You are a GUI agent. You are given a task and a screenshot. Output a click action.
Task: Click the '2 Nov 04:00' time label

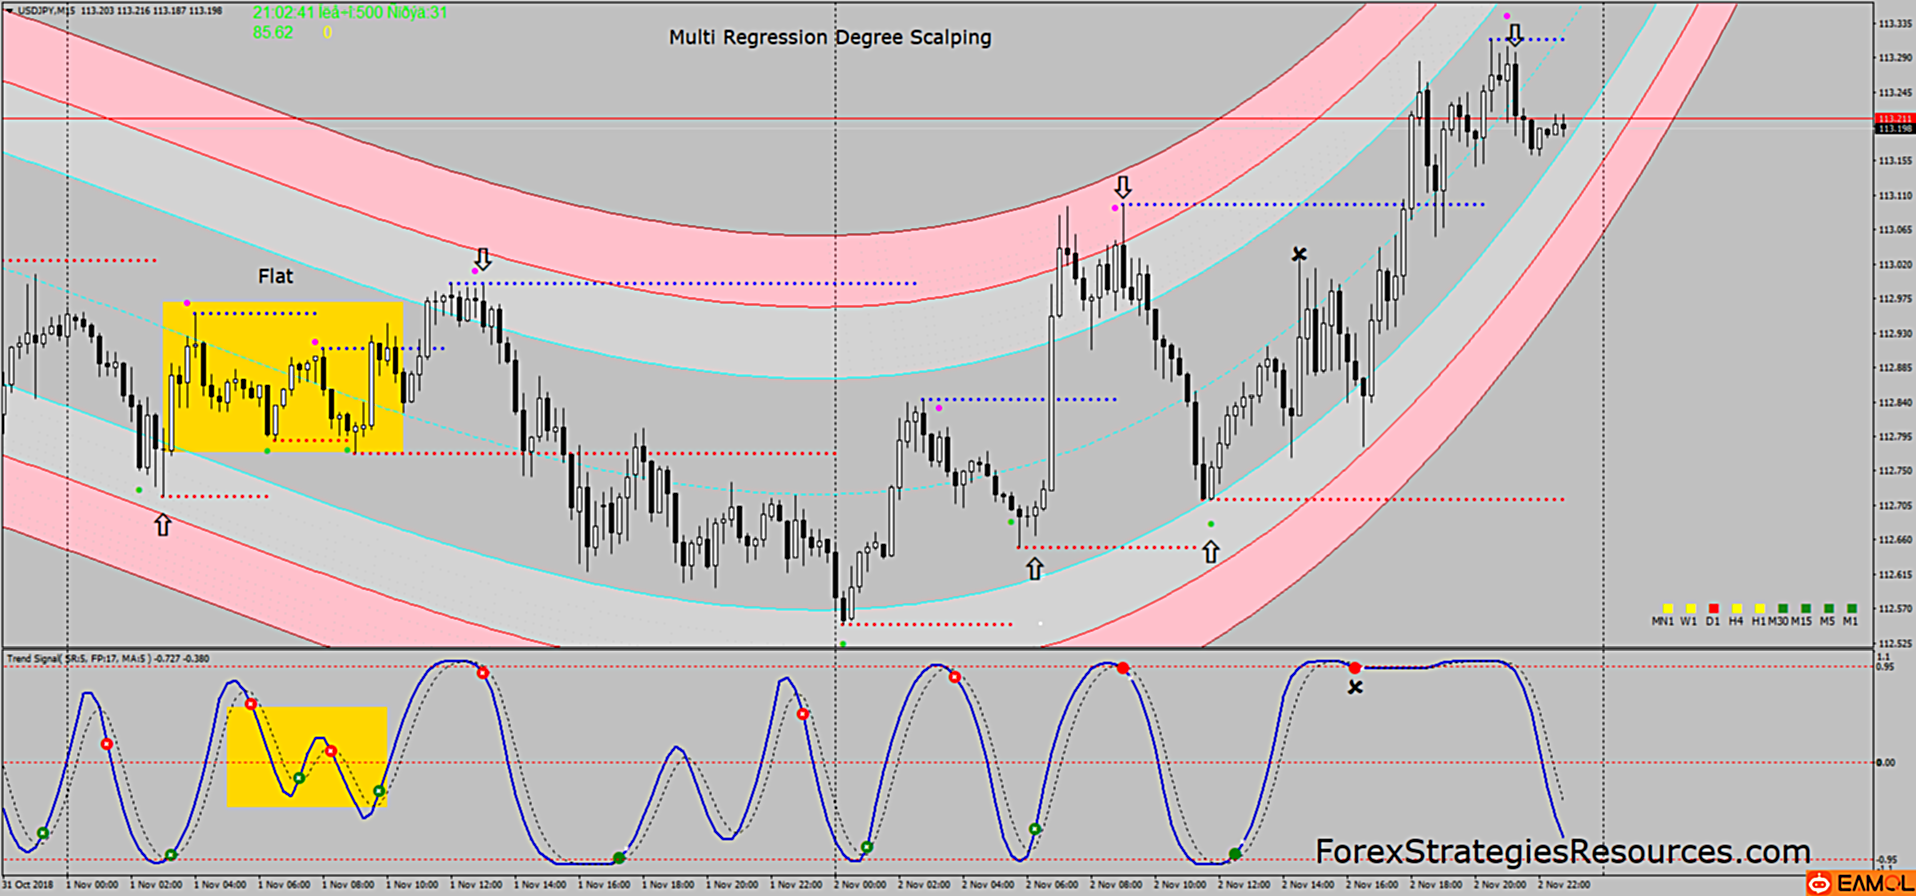(x=988, y=885)
